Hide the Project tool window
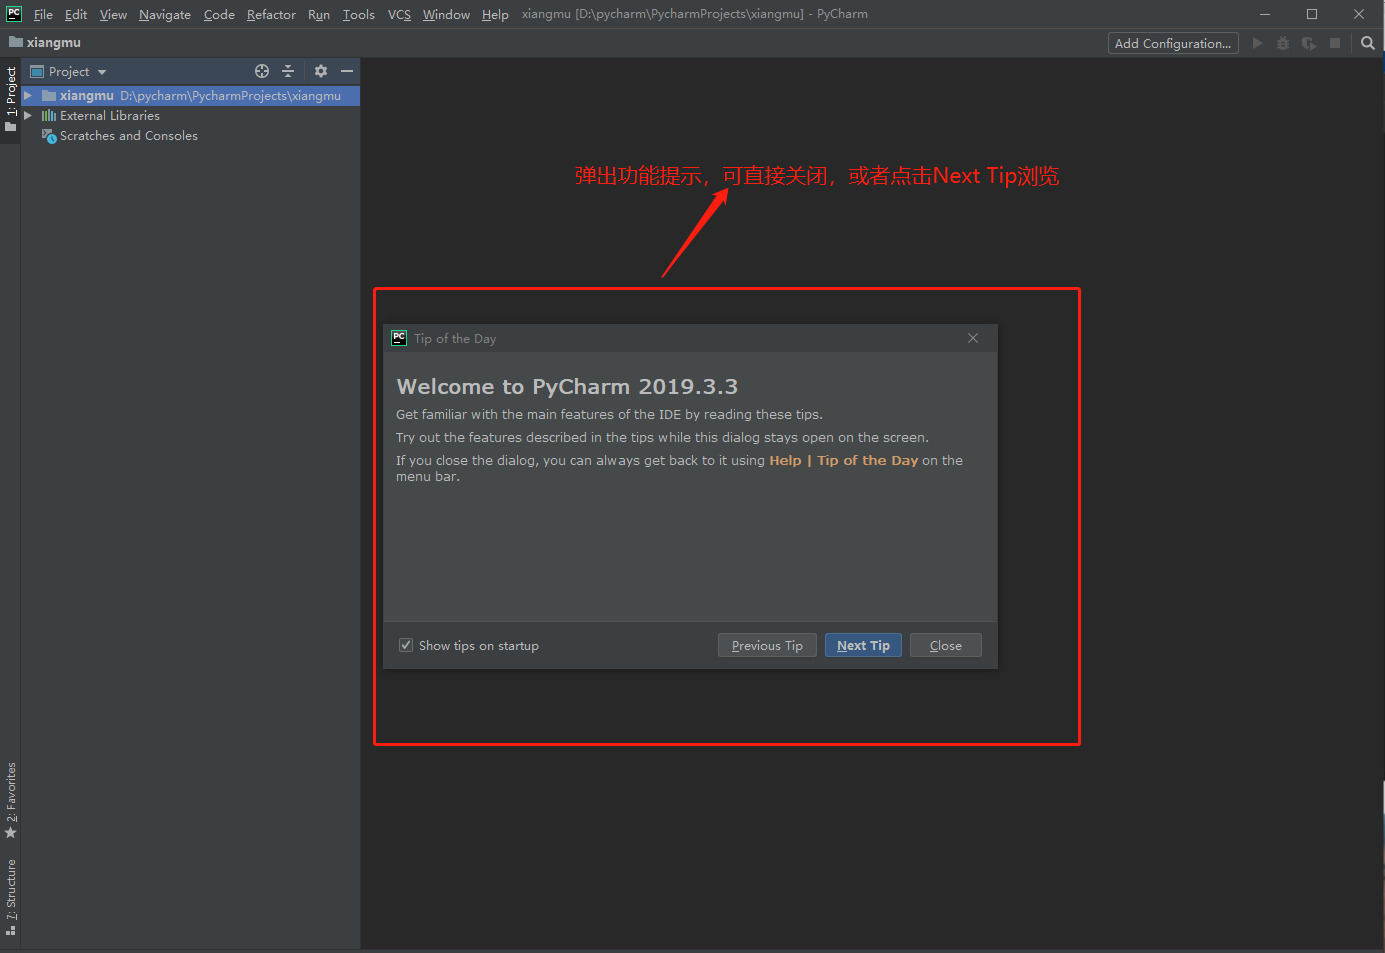The height and width of the screenshot is (953, 1385). [347, 71]
